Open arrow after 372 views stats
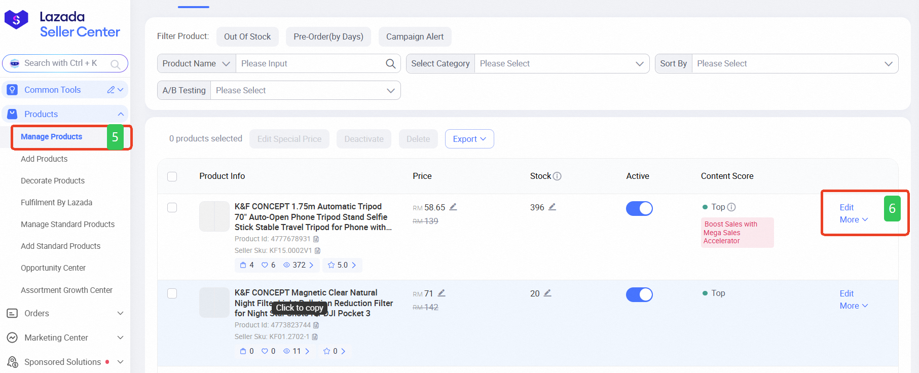 pyautogui.click(x=311, y=266)
